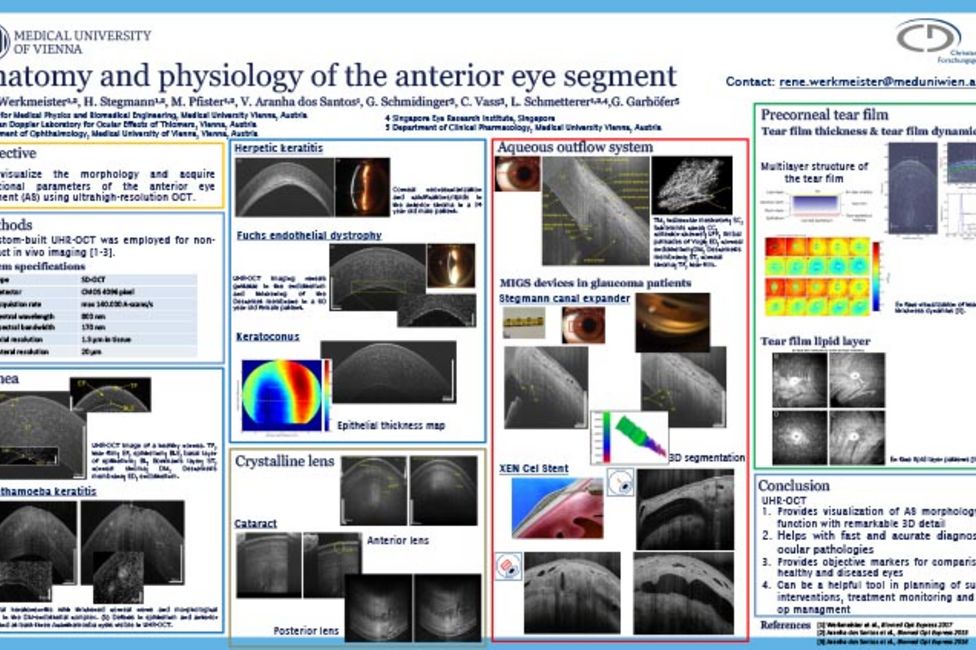Click the Keratoconus section heading

(x=267, y=337)
